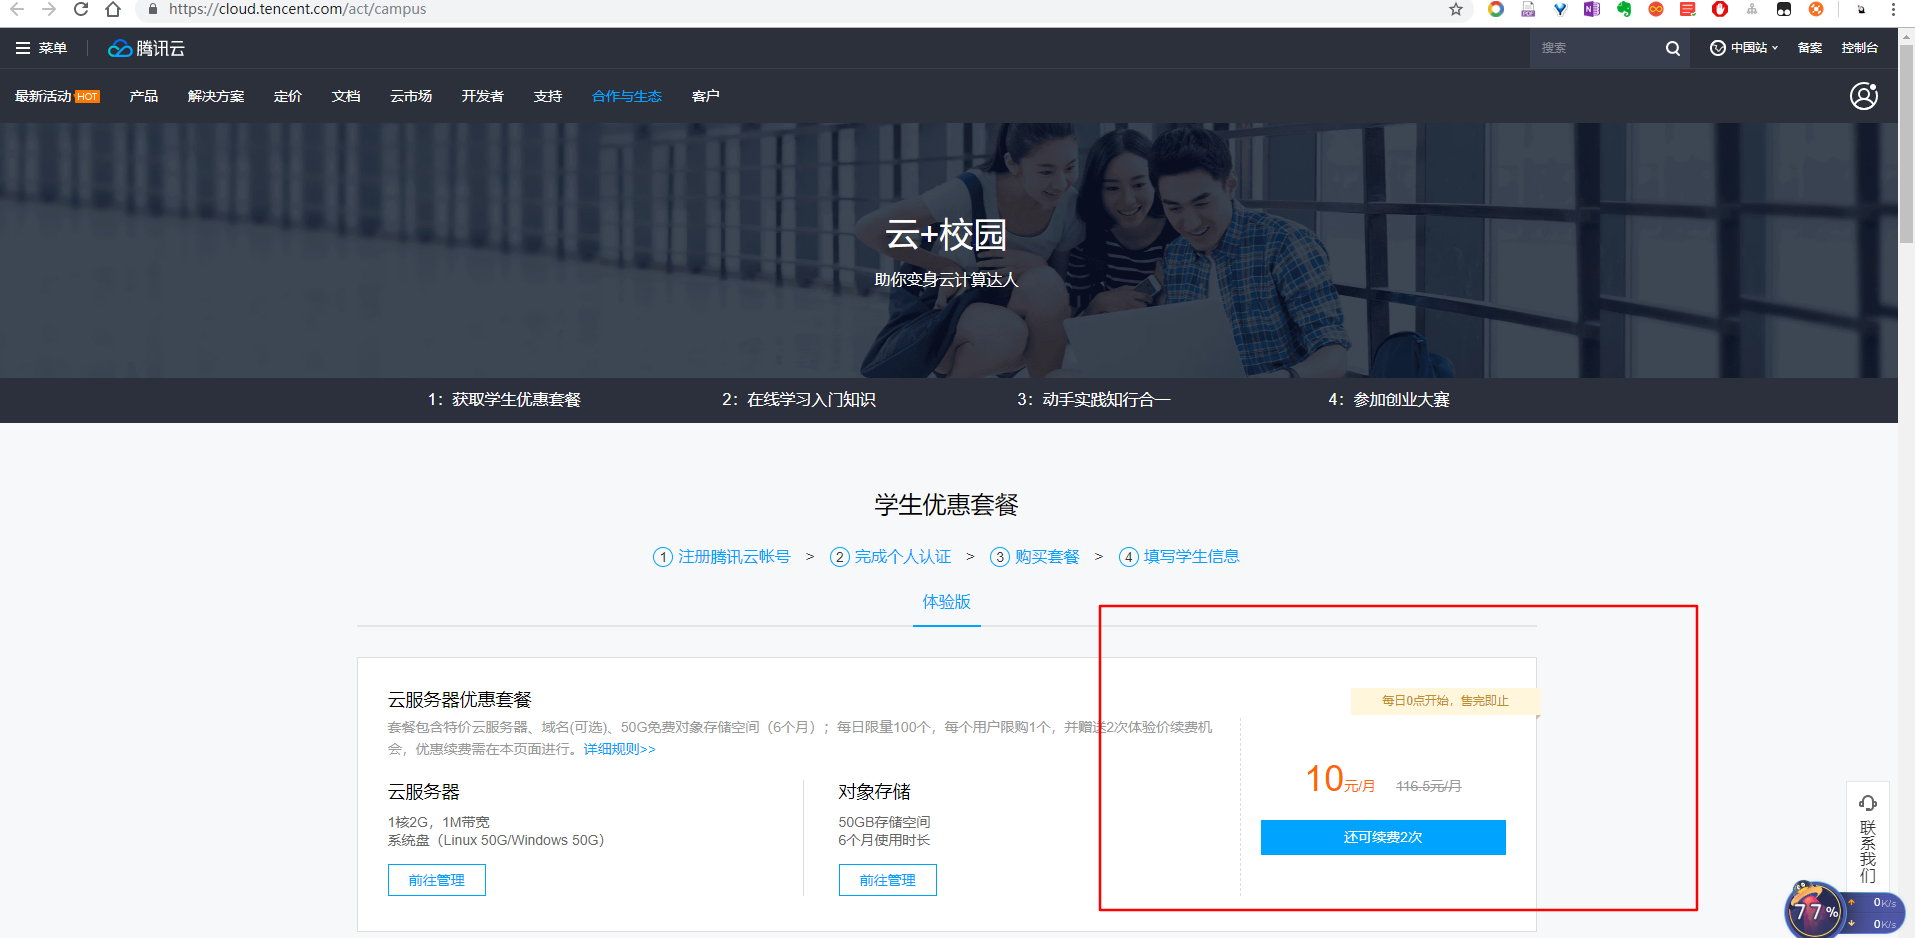Click into the 搜索 search field
The height and width of the screenshot is (938, 1915).
(x=1596, y=48)
